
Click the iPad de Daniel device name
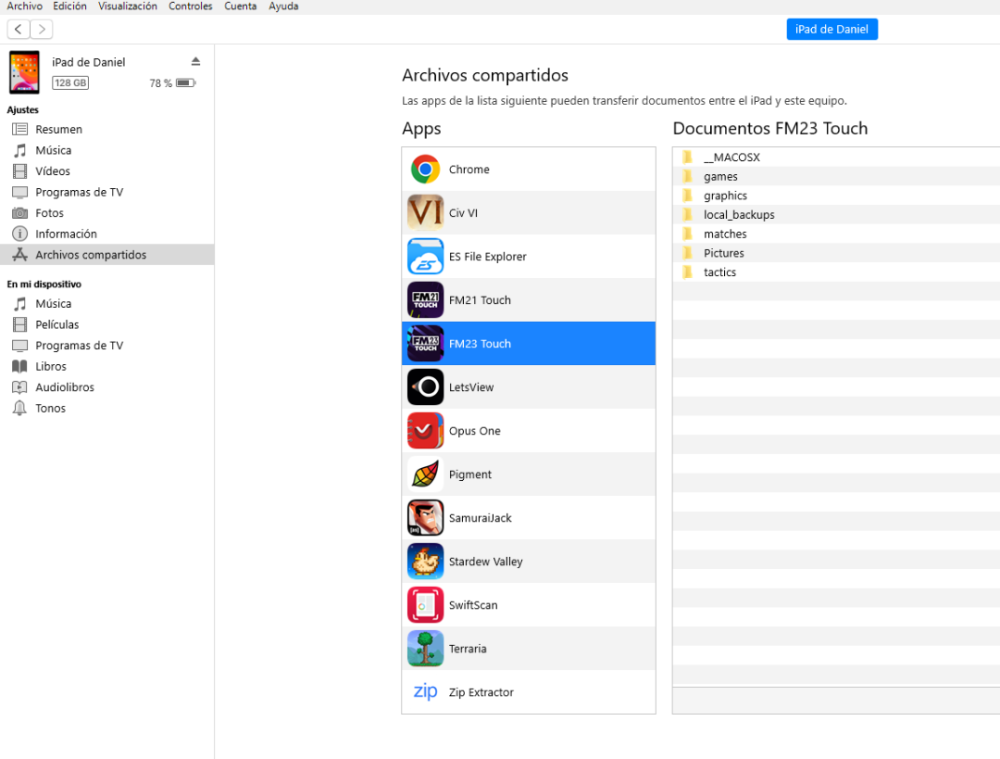point(89,62)
